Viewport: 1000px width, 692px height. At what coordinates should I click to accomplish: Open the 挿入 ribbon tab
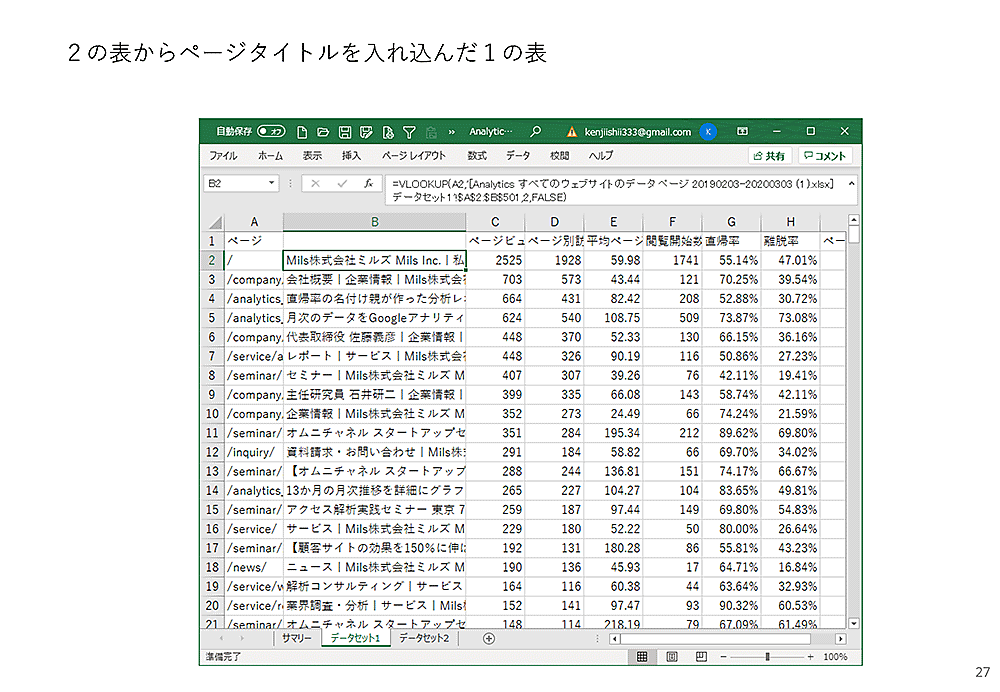tap(351, 156)
